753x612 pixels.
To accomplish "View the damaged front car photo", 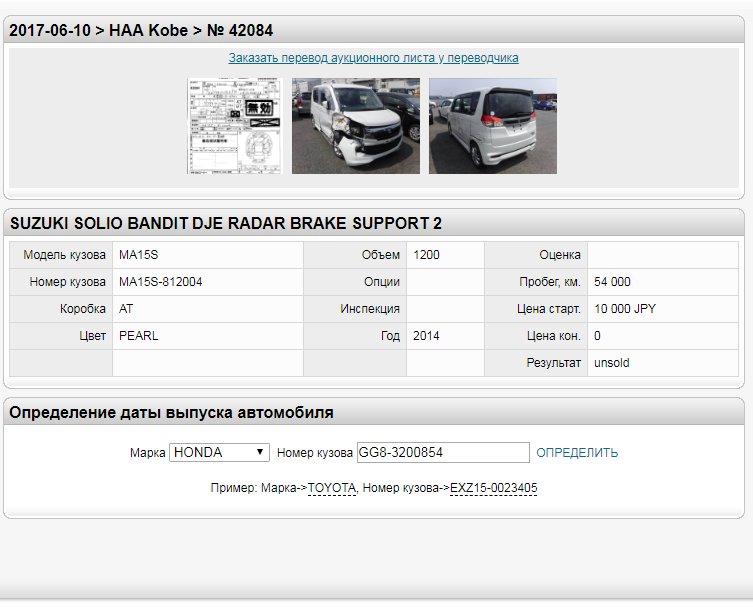I will (356, 126).
